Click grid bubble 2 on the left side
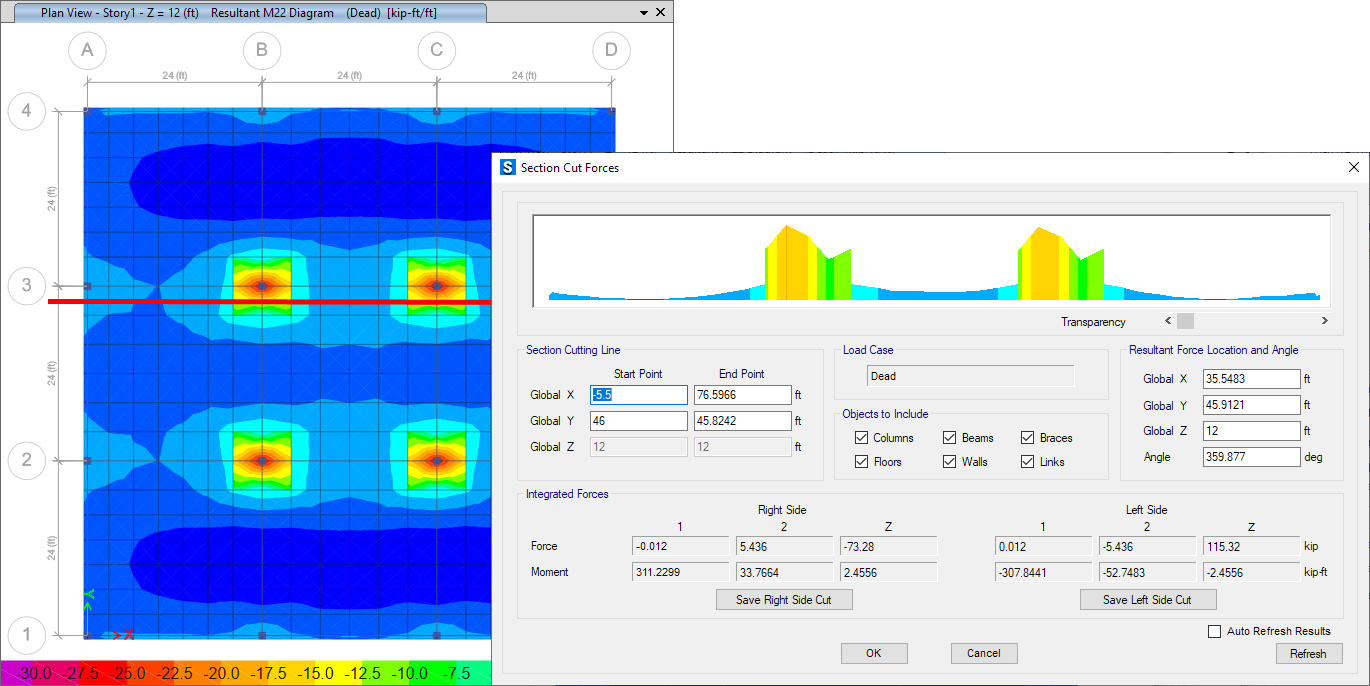The image size is (1370, 686). [26, 461]
